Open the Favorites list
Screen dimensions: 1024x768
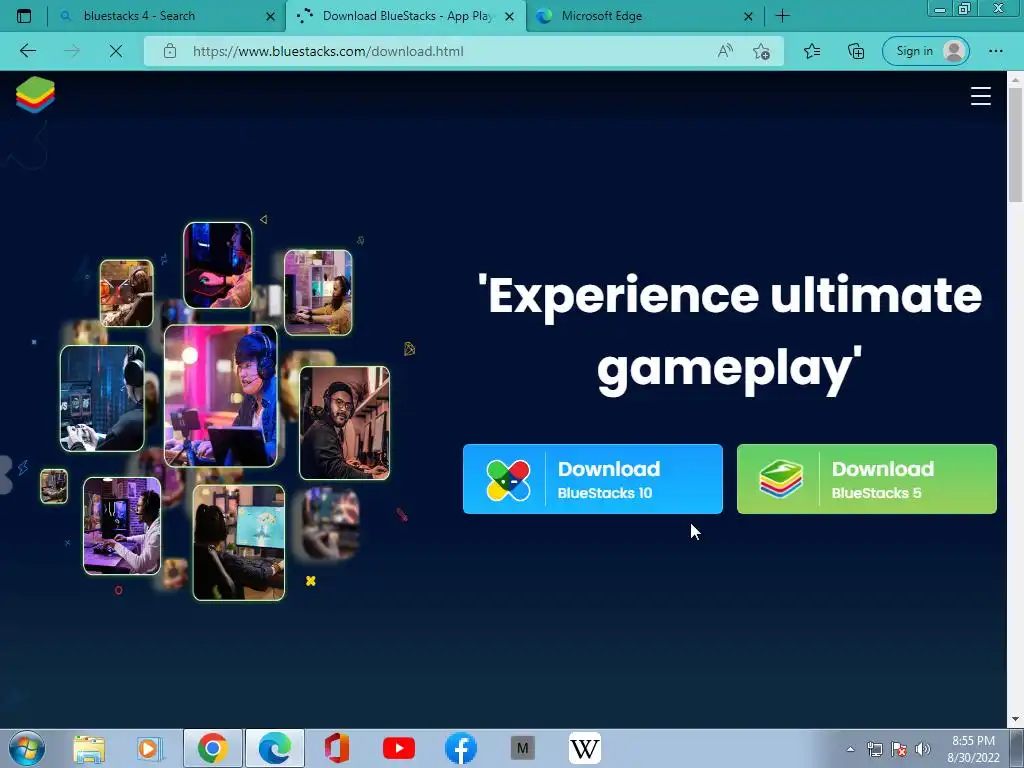coord(812,51)
